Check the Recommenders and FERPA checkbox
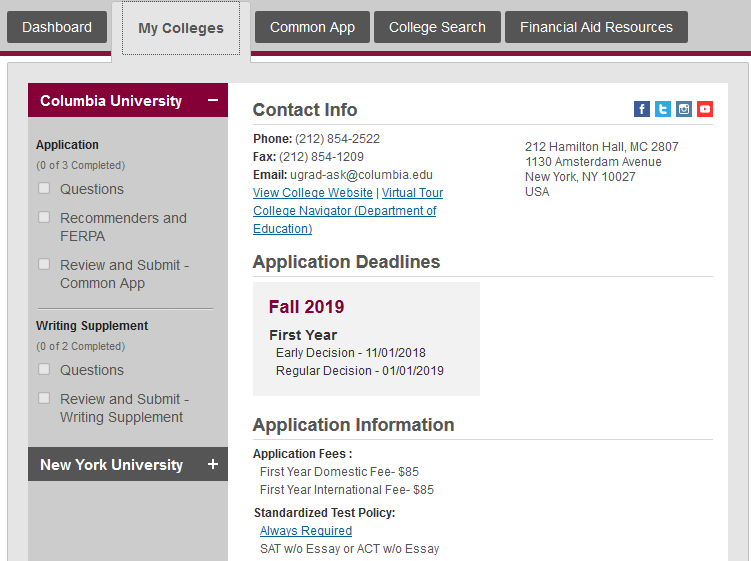751x561 pixels. coord(44,217)
